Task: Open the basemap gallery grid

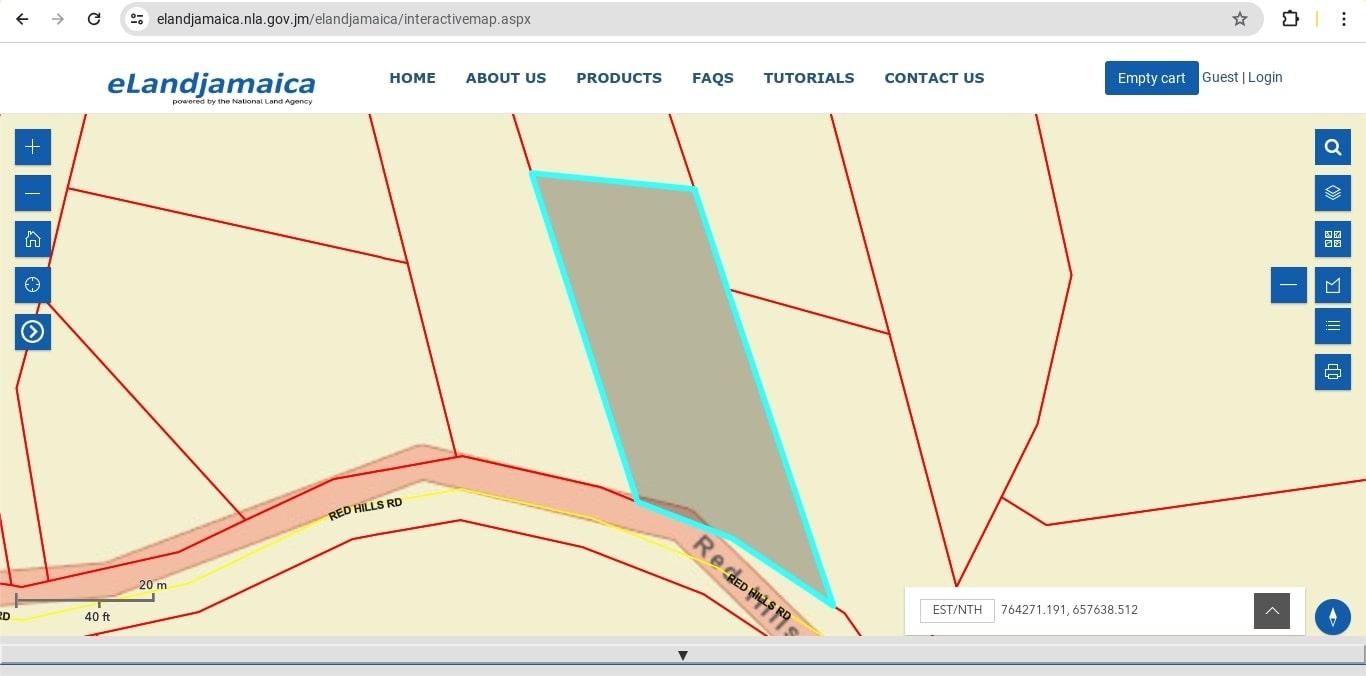Action: (x=1332, y=239)
